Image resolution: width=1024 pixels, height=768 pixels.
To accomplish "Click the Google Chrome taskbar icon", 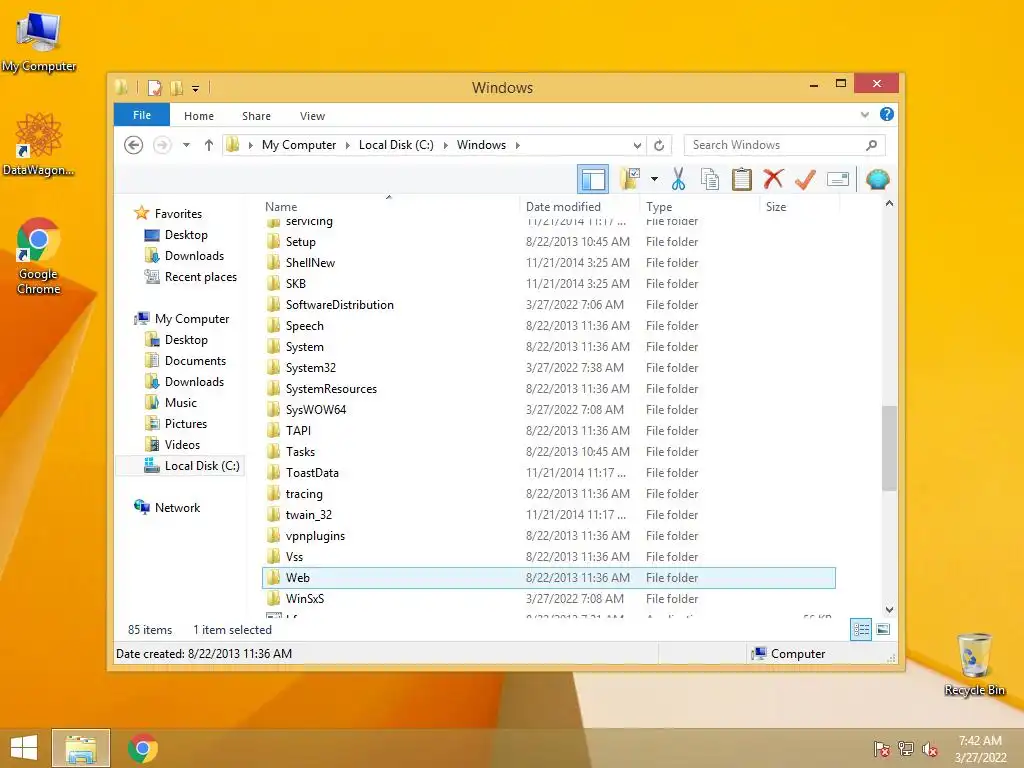I will click(x=142, y=748).
